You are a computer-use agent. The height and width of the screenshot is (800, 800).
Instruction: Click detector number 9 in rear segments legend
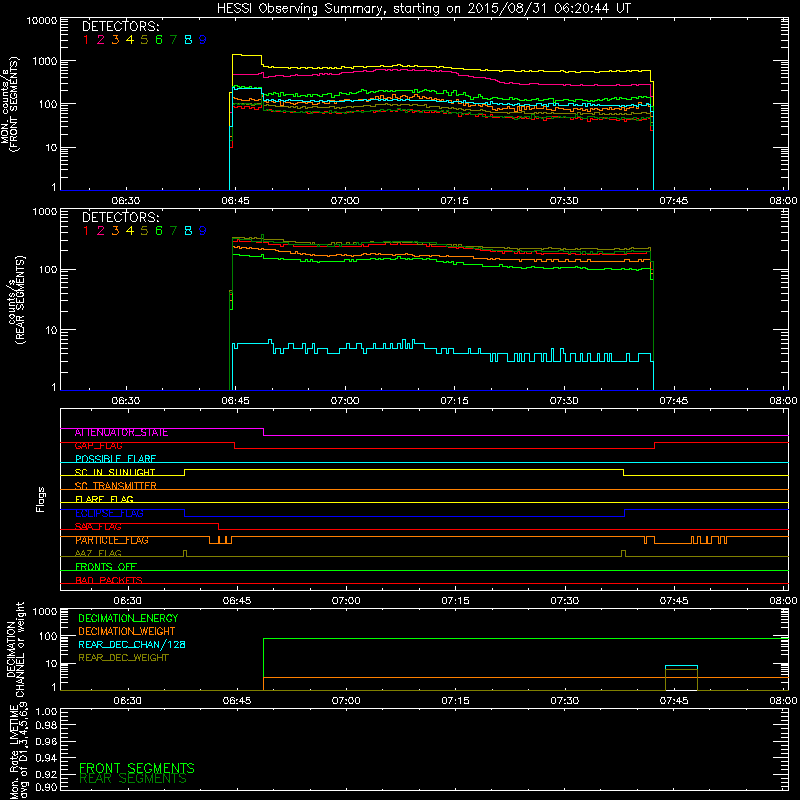click(203, 231)
